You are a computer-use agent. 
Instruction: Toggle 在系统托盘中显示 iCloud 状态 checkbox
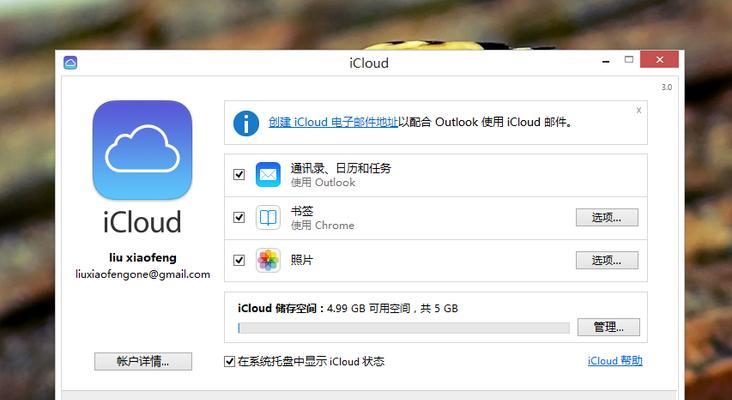click(x=229, y=361)
